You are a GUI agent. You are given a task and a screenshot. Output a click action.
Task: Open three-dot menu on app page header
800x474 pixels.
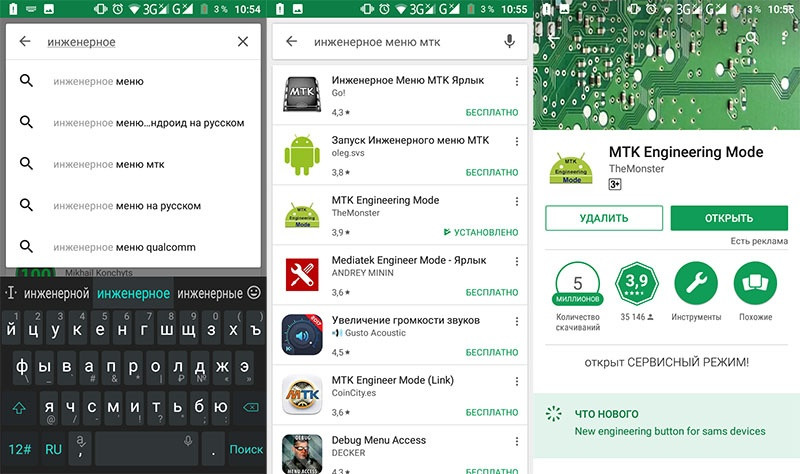click(784, 37)
